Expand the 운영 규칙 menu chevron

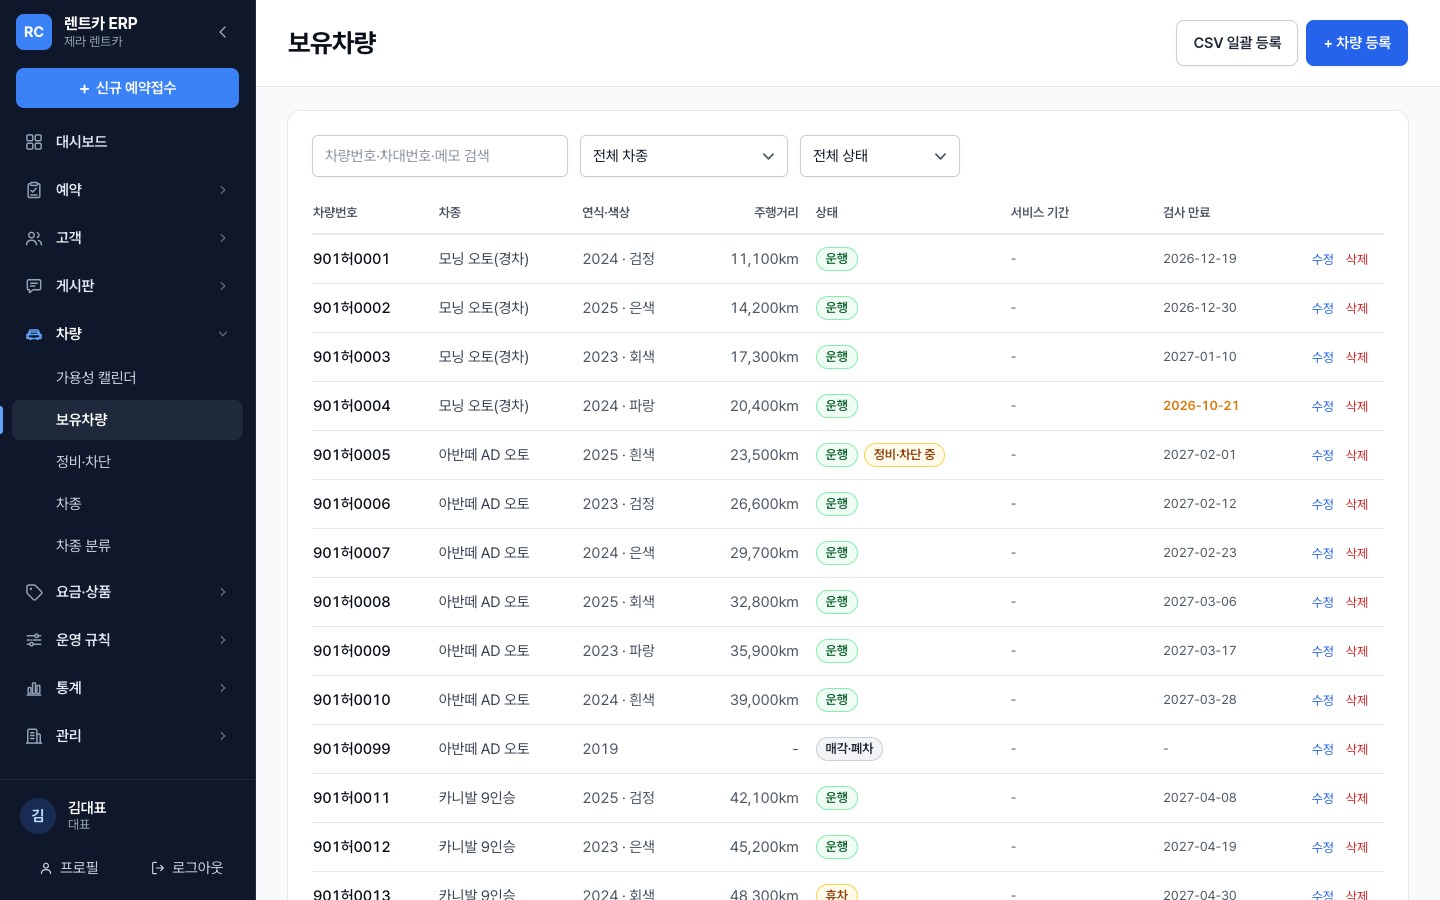[x=223, y=640]
